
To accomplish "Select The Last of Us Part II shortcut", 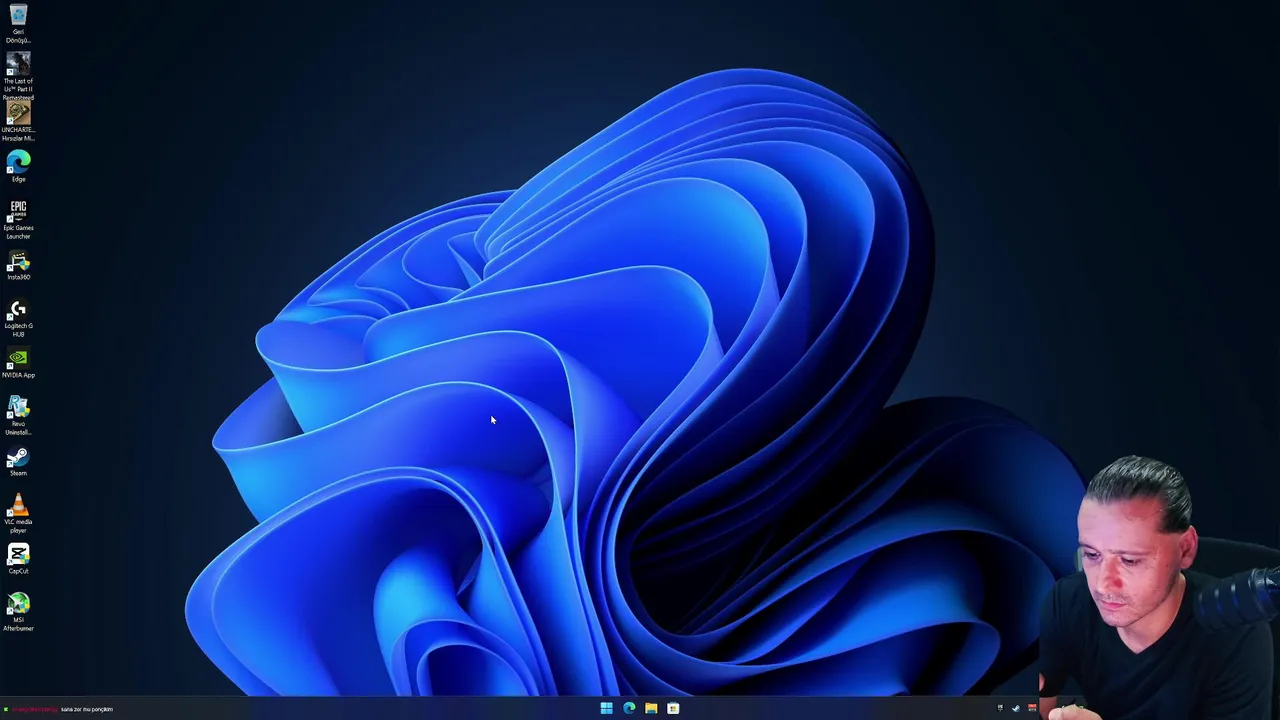I will (x=18, y=76).
